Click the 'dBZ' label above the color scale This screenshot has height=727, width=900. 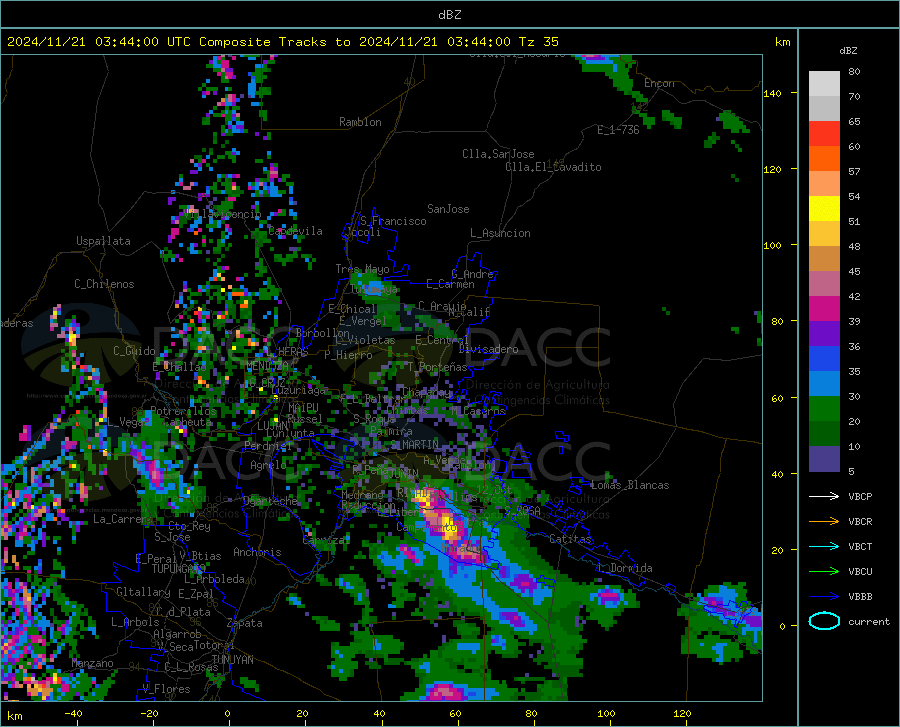coord(848,50)
